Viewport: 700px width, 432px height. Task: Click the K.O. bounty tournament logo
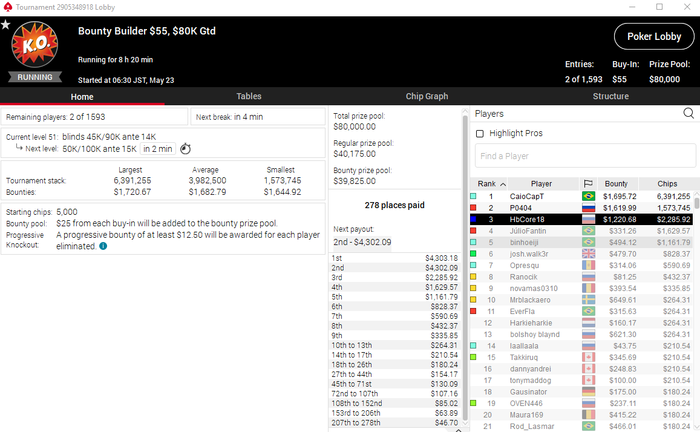point(35,45)
